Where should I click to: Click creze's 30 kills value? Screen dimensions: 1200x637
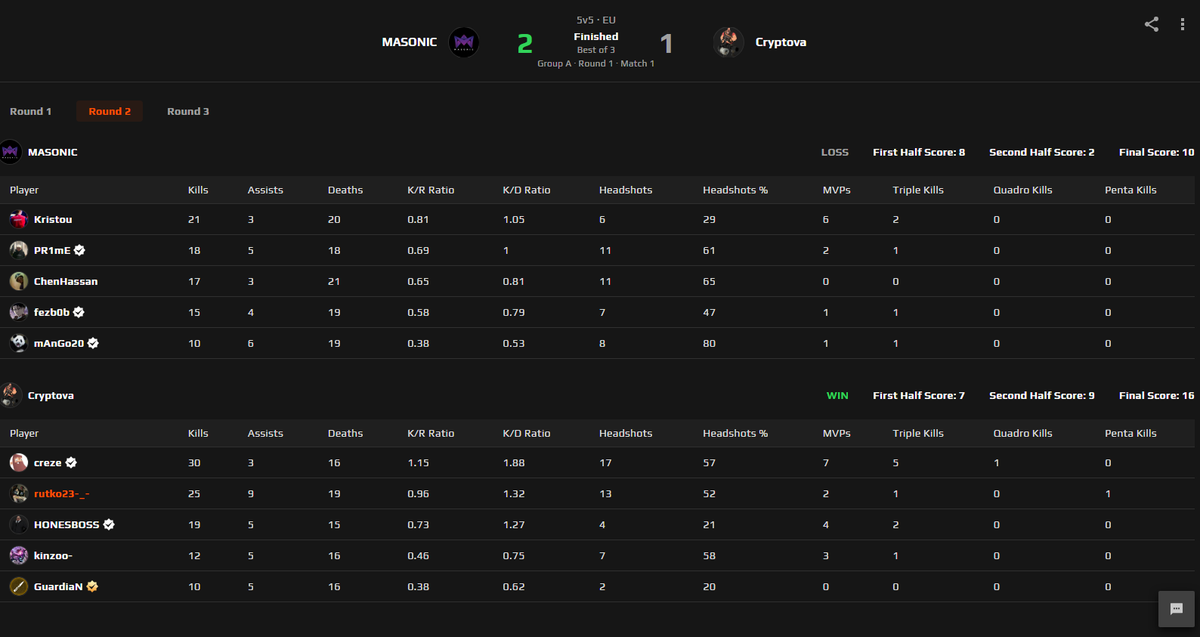tap(194, 463)
